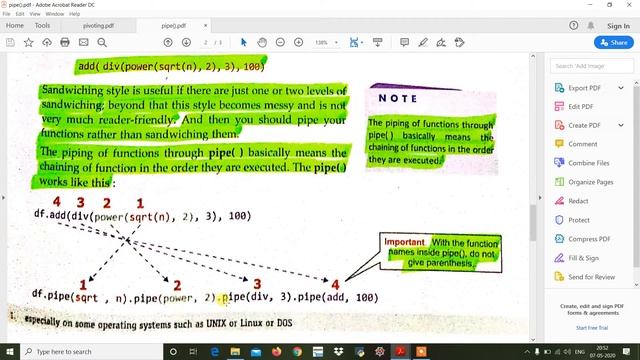Click the taskbar search box

pos(91,351)
